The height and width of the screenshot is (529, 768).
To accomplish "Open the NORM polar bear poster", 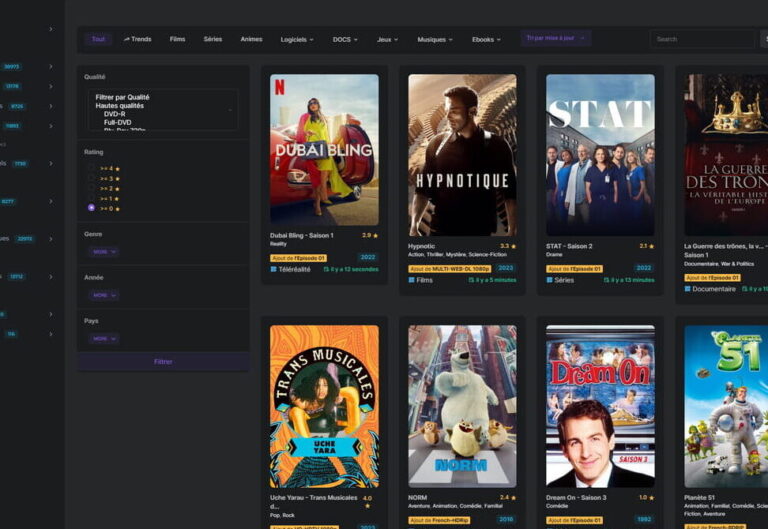I will tap(462, 407).
